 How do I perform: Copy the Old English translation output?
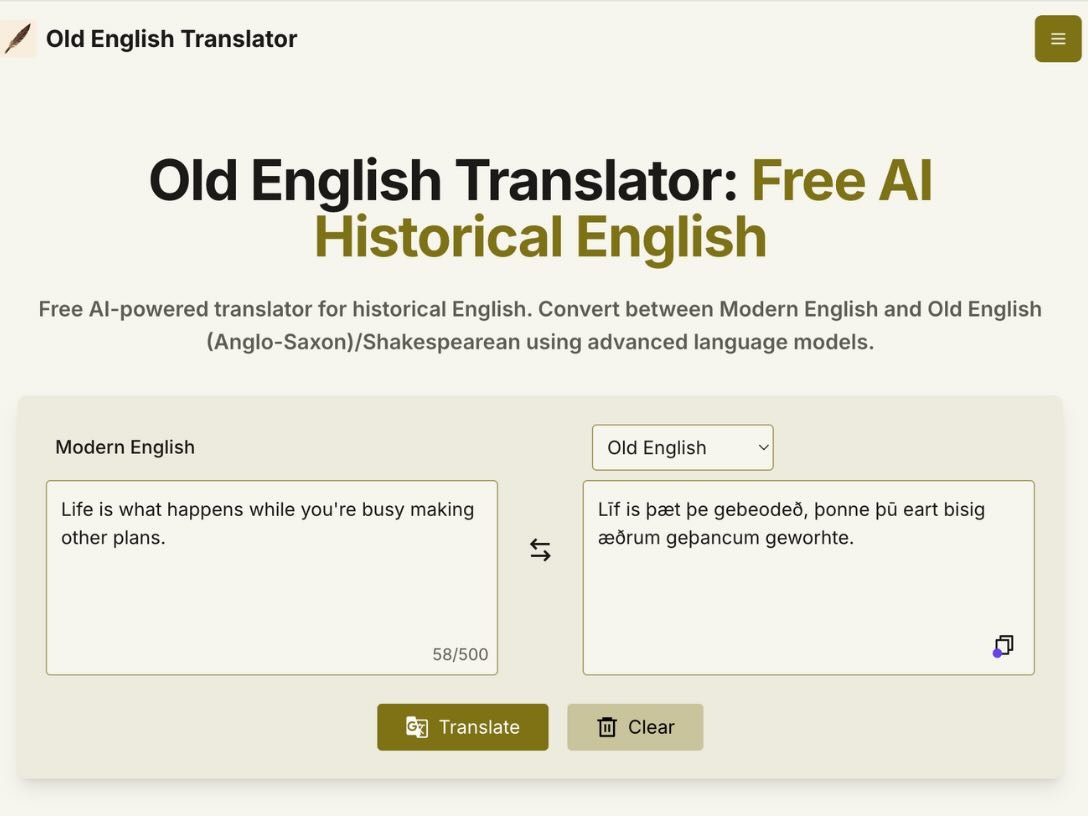point(1003,646)
